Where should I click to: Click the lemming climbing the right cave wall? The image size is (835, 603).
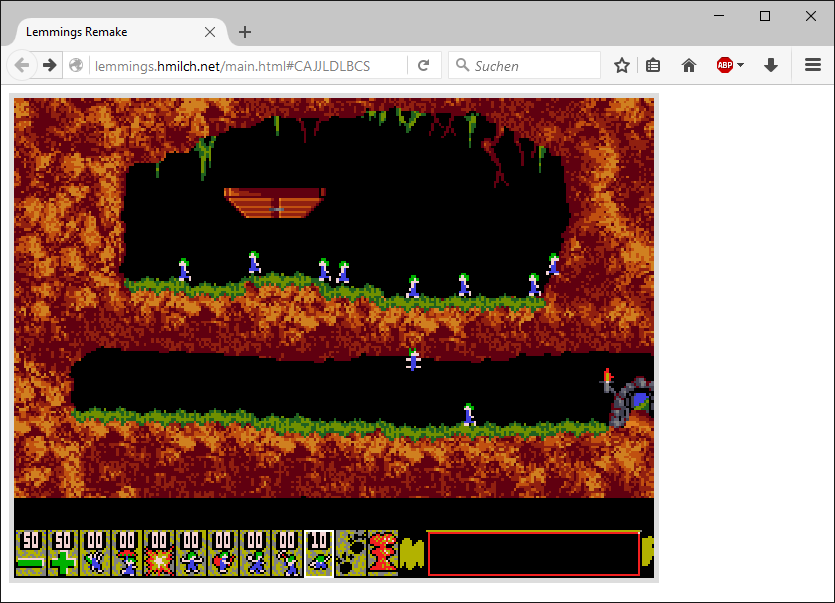(x=553, y=264)
